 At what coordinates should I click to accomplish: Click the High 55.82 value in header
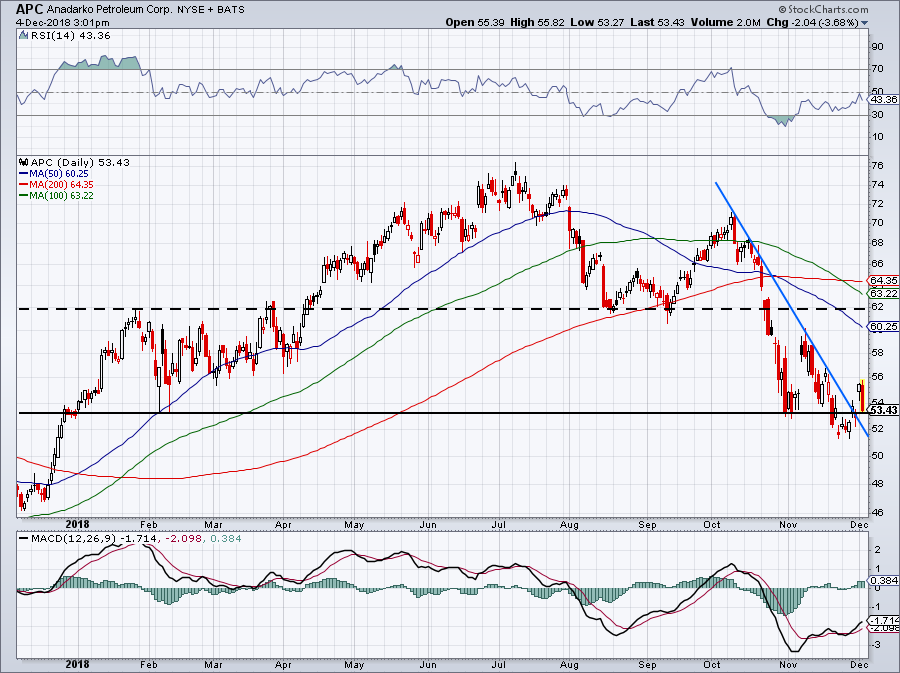[537, 22]
